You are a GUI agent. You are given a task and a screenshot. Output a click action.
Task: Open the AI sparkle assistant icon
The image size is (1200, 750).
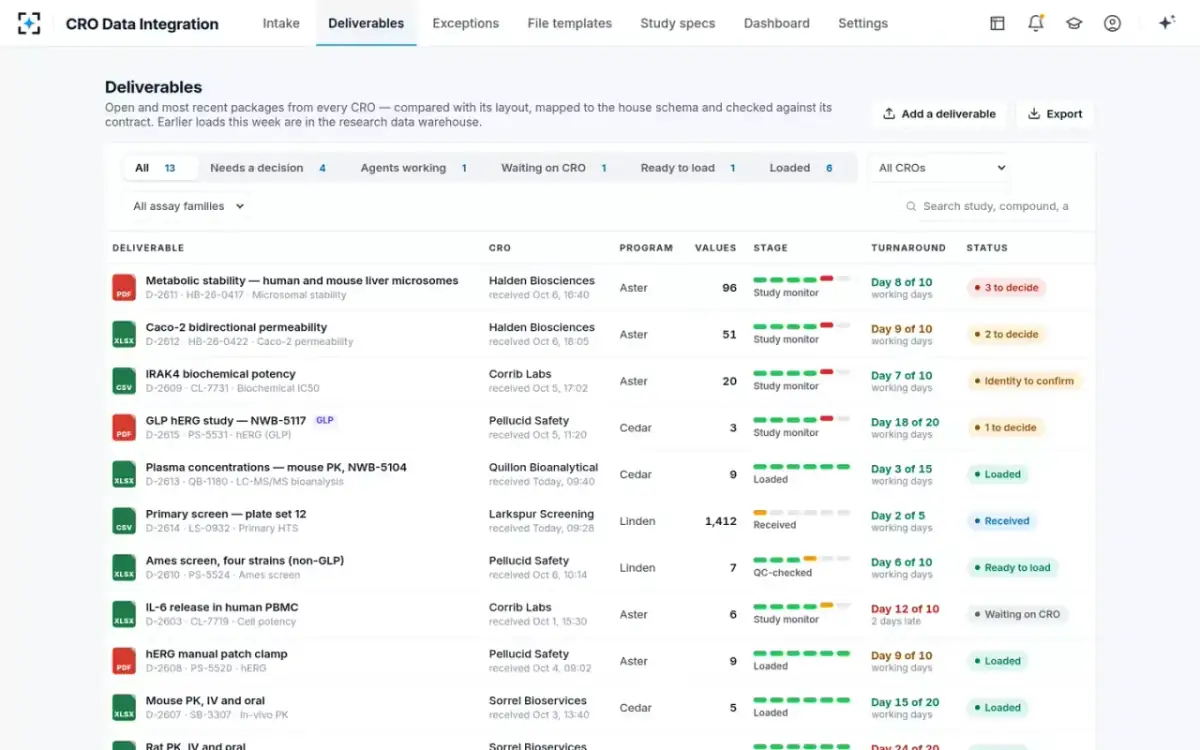point(1166,23)
